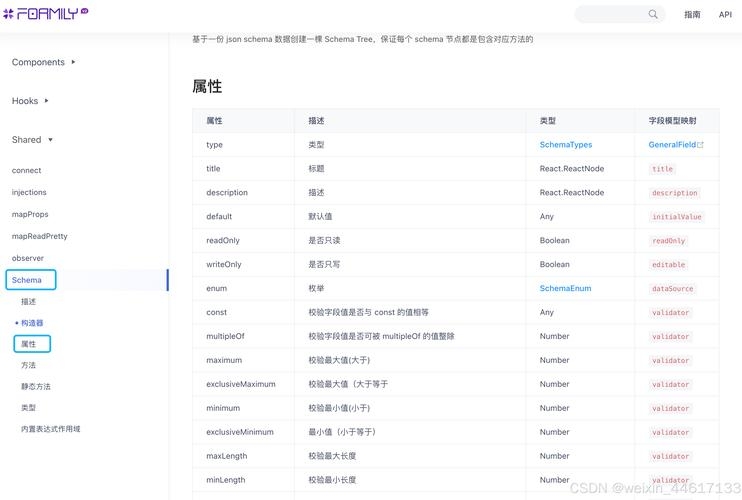Jump to the 方法 anchor
742x500 pixels.
28,365
